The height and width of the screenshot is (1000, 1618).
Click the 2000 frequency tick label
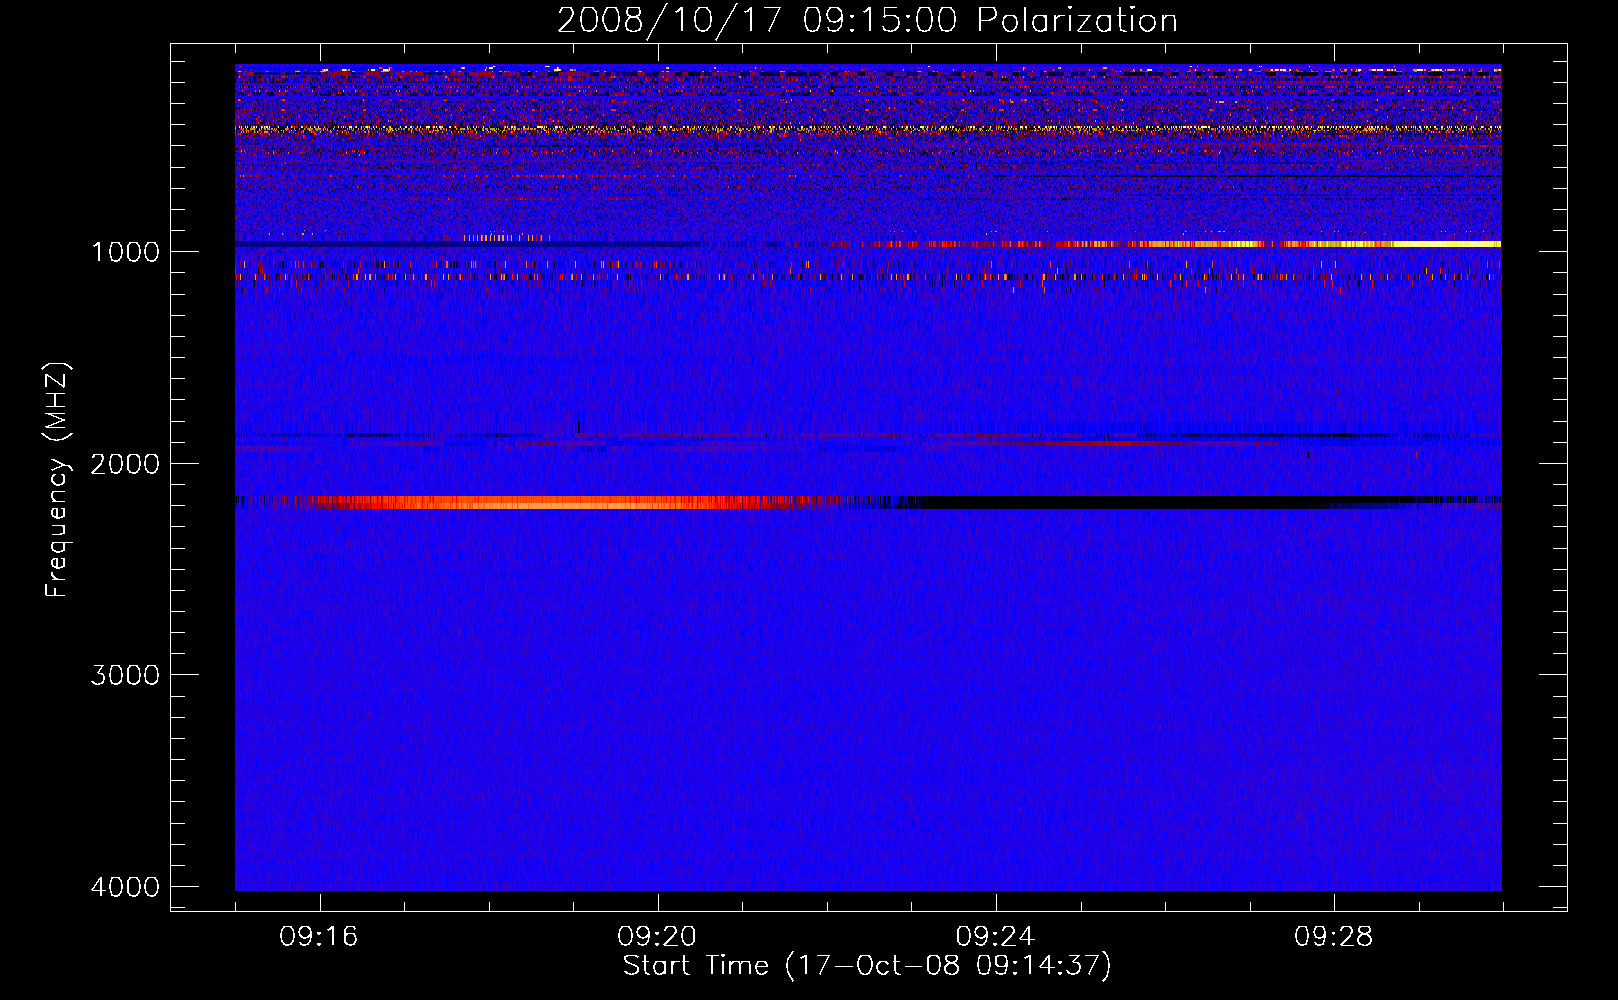(x=125, y=464)
